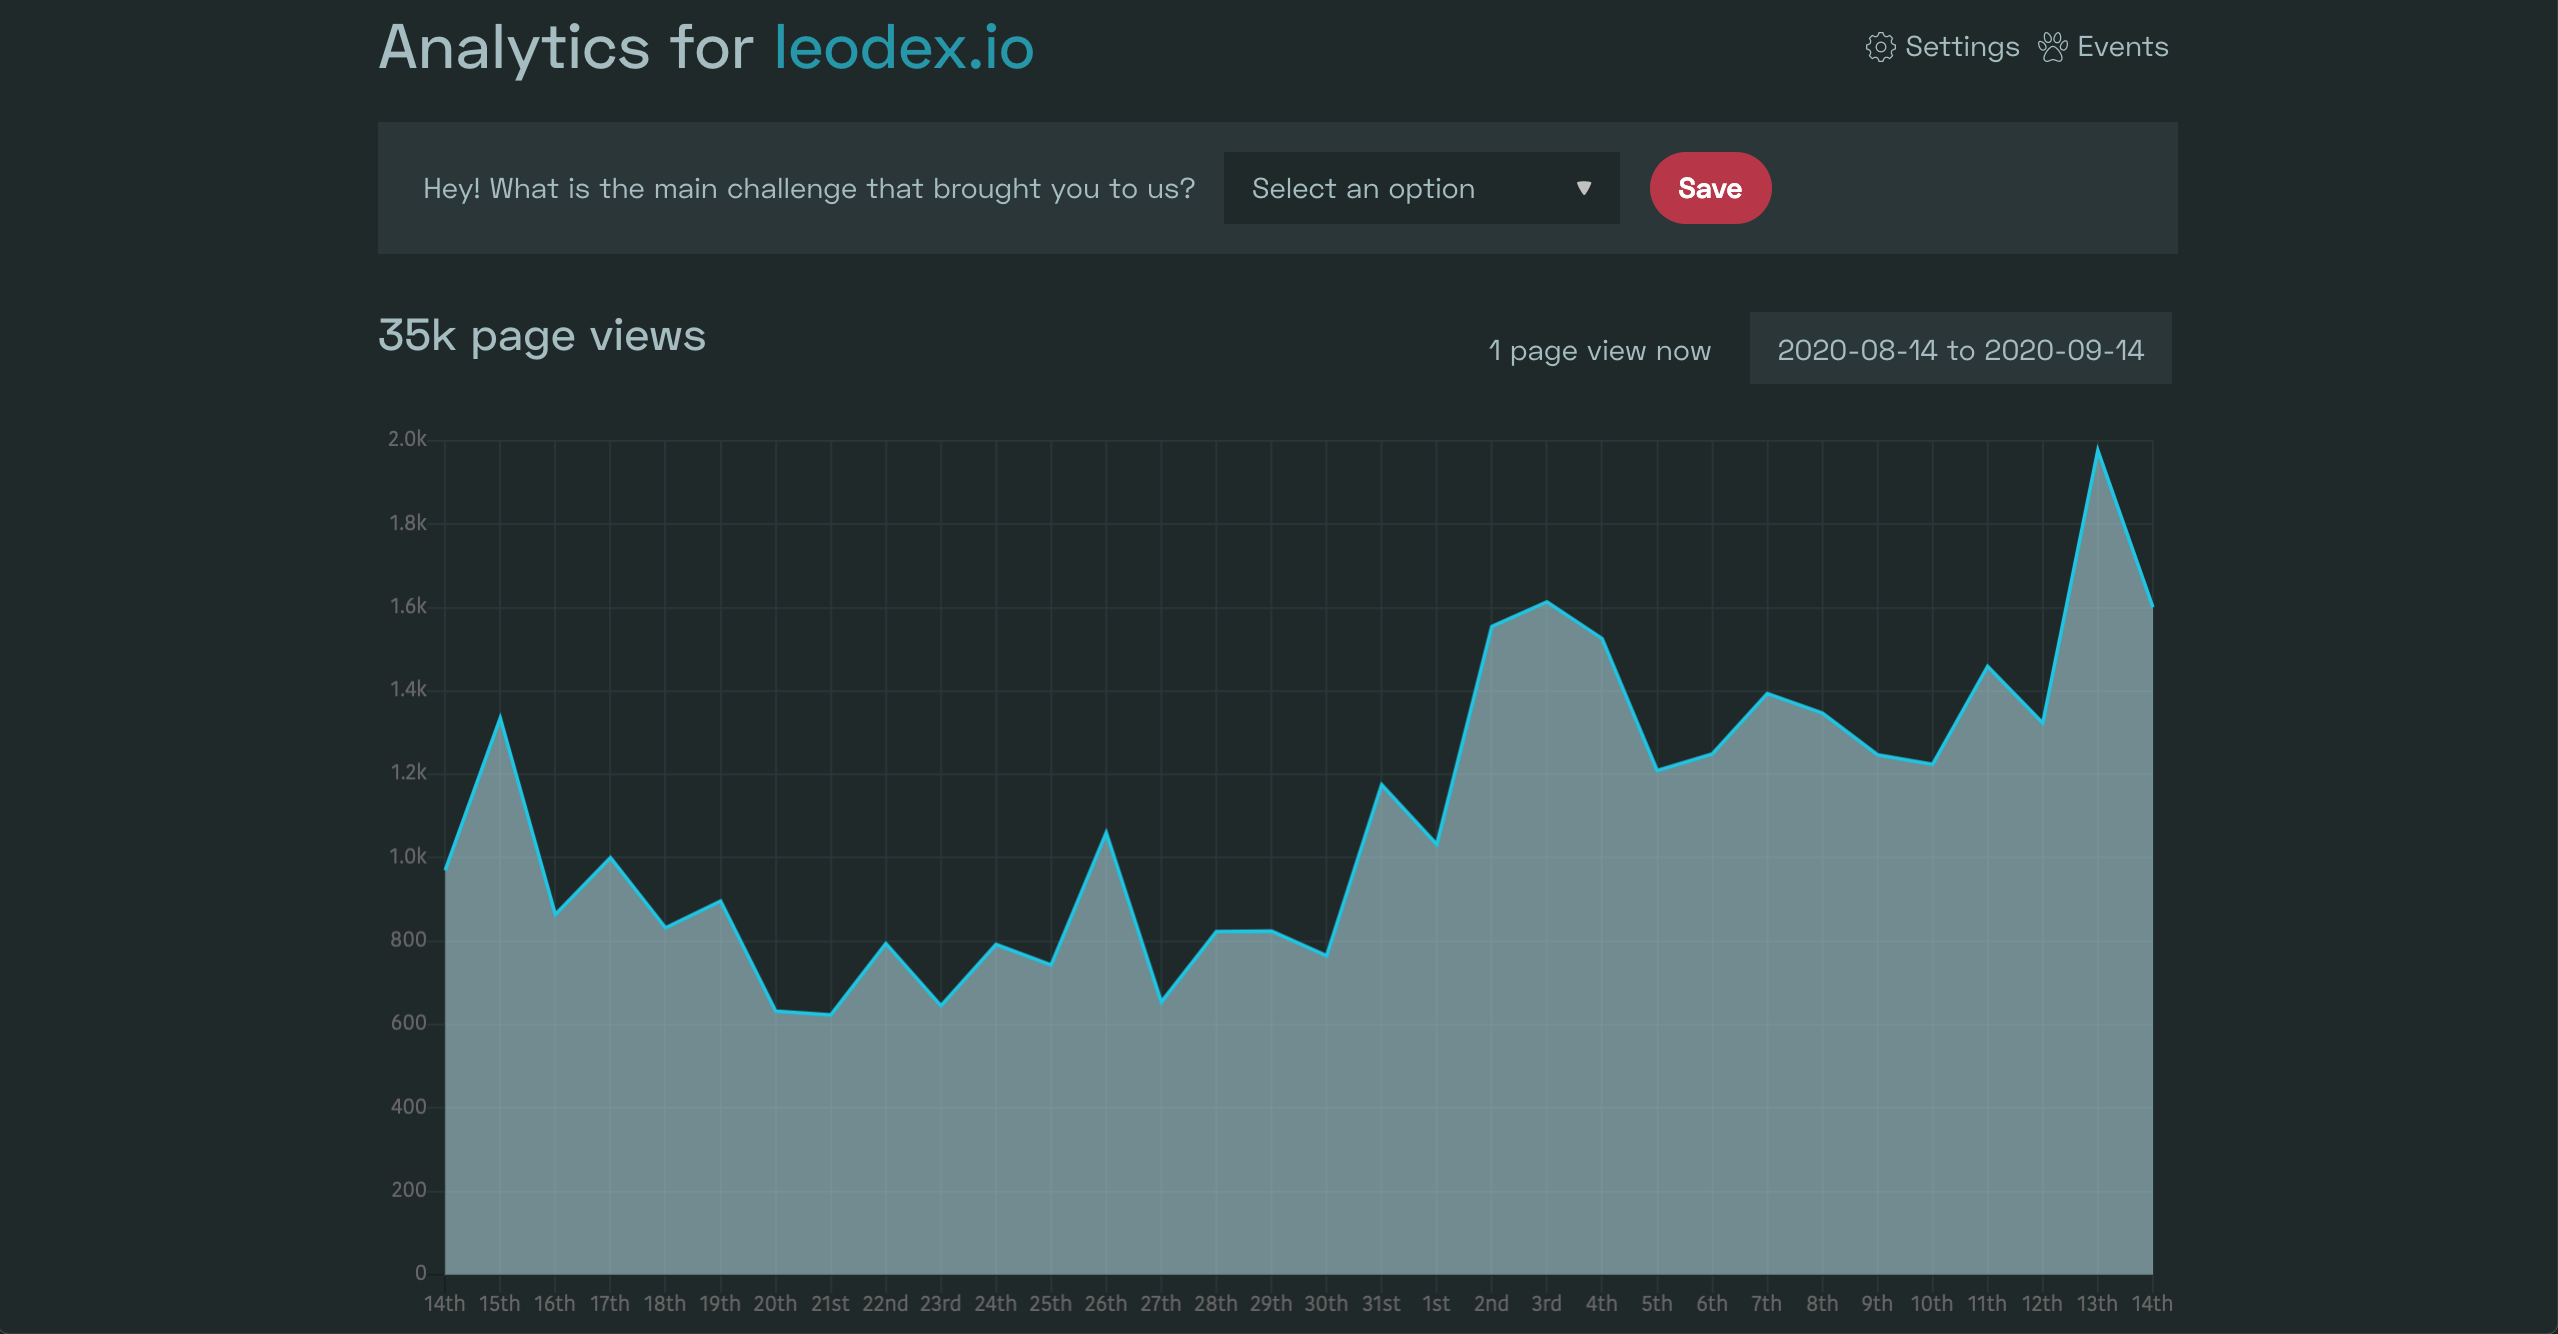Image resolution: width=2558 pixels, height=1334 pixels.
Task: Click the Events paw icon
Action: (x=2053, y=47)
